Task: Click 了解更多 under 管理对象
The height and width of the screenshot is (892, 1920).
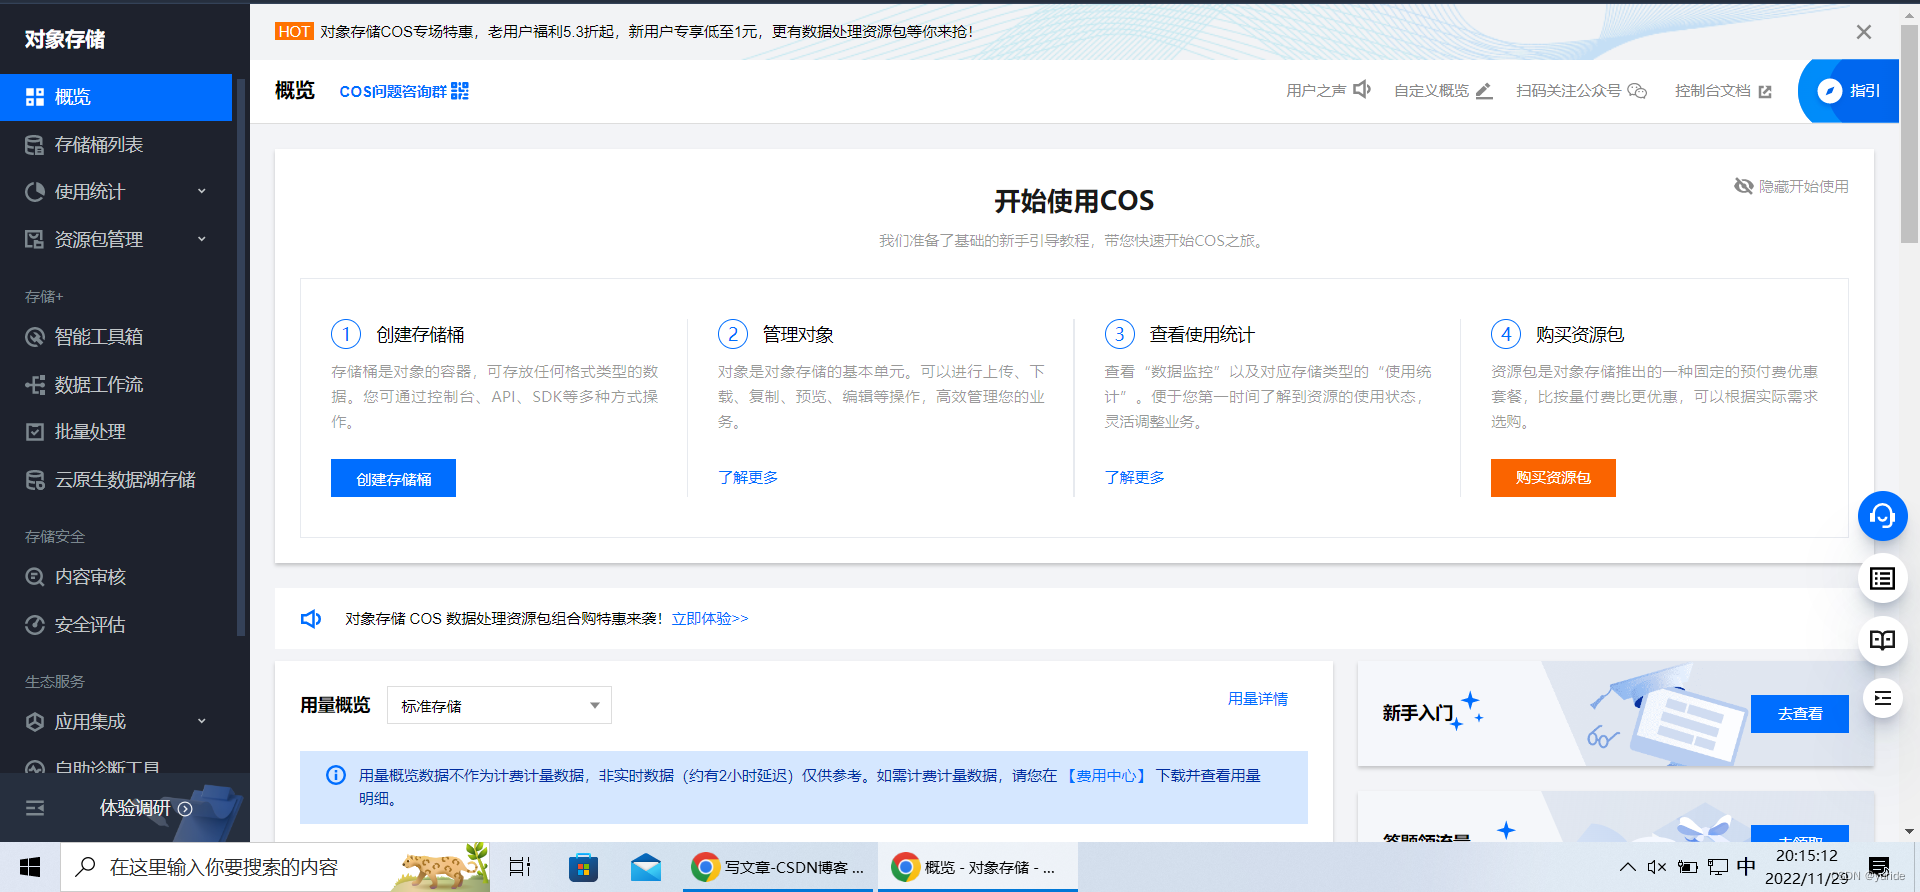Action: (x=748, y=478)
